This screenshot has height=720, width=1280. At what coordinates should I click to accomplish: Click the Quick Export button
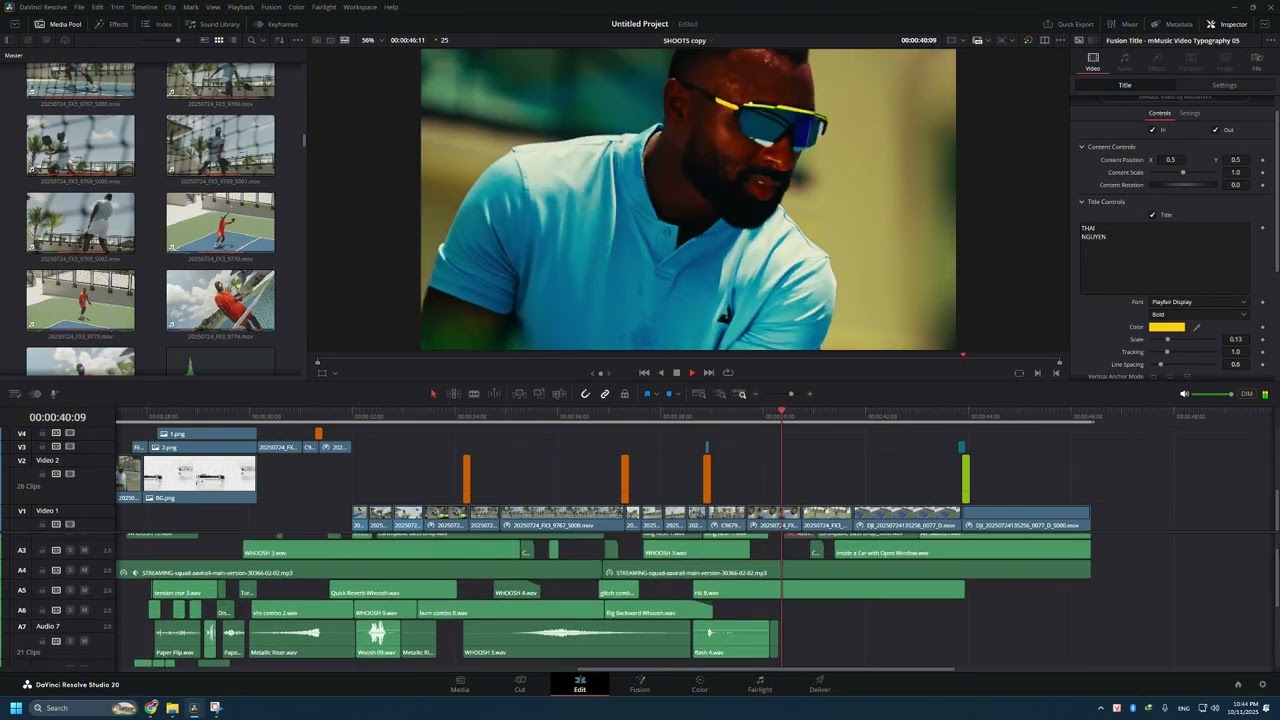pyautogui.click(x=1068, y=24)
